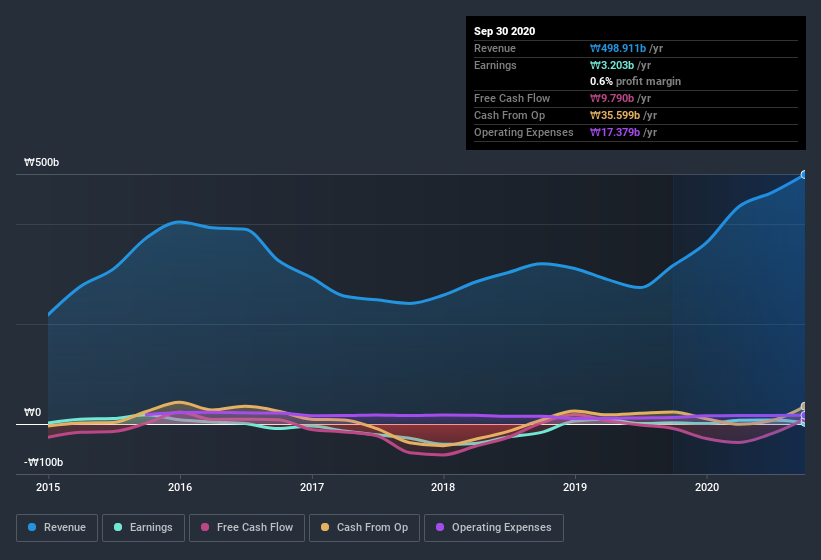Click the orange Cash From Op dot
This screenshot has height=560, width=821.
[325, 527]
